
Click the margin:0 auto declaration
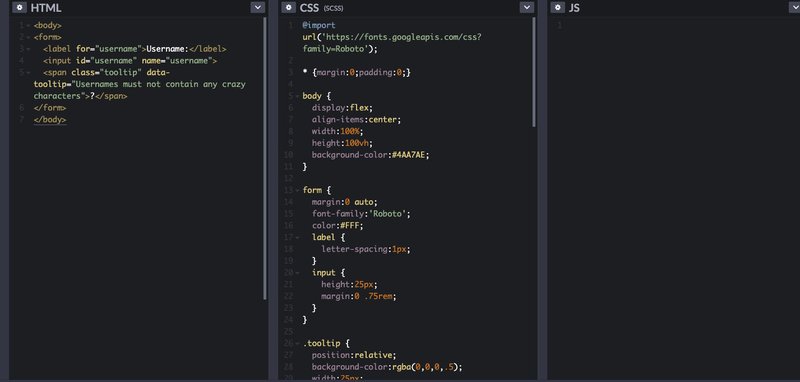click(345, 202)
